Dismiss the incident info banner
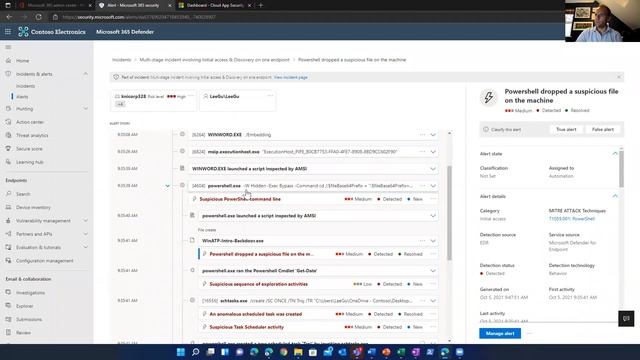 pyautogui.click(x=619, y=77)
